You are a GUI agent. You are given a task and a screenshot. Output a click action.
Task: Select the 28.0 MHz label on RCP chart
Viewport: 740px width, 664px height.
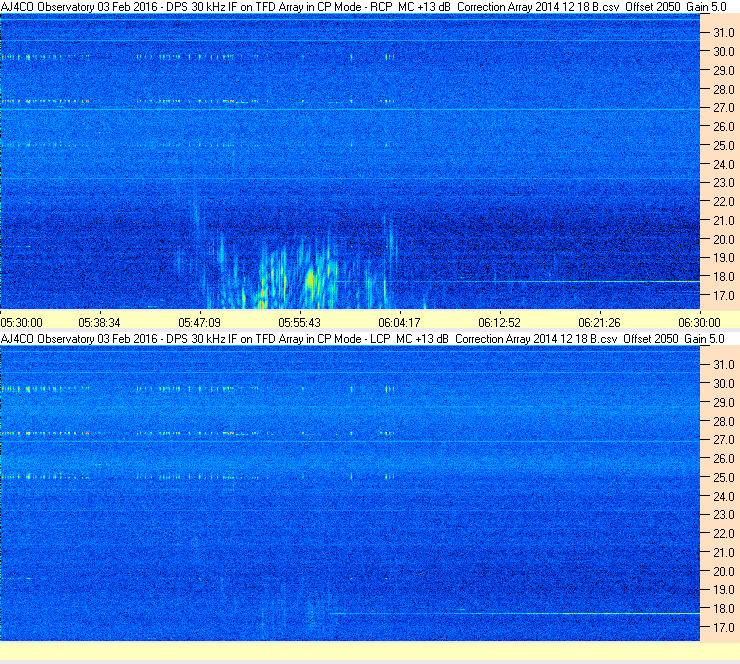tap(724, 90)
